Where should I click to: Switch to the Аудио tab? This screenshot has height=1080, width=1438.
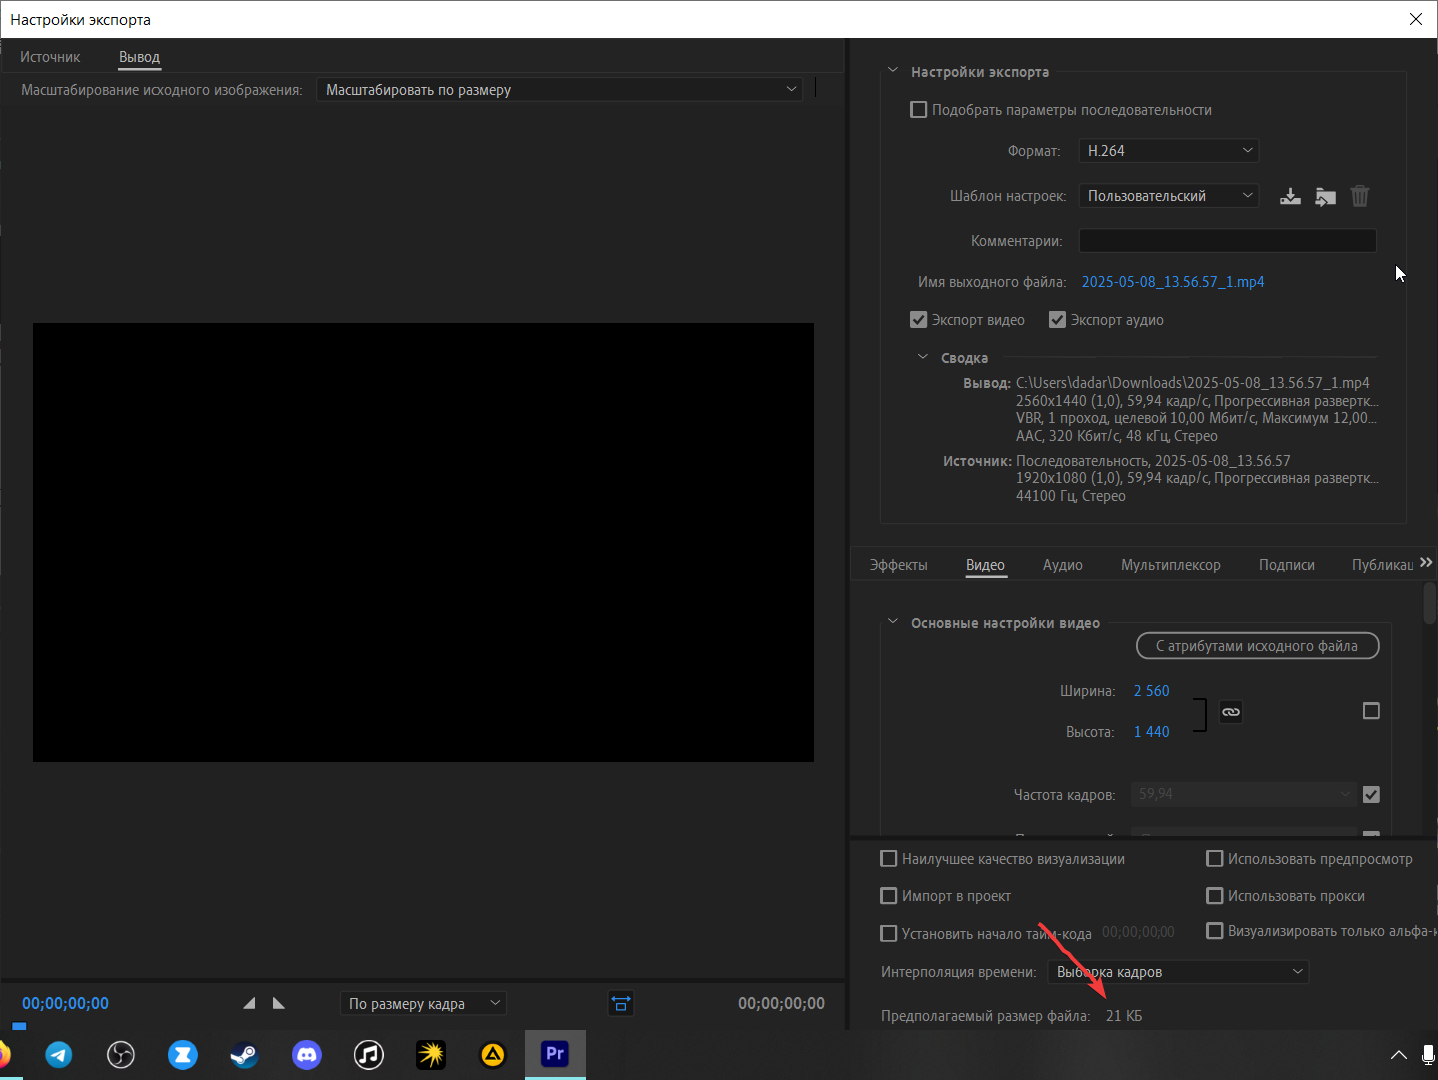tap(1062, 565)
